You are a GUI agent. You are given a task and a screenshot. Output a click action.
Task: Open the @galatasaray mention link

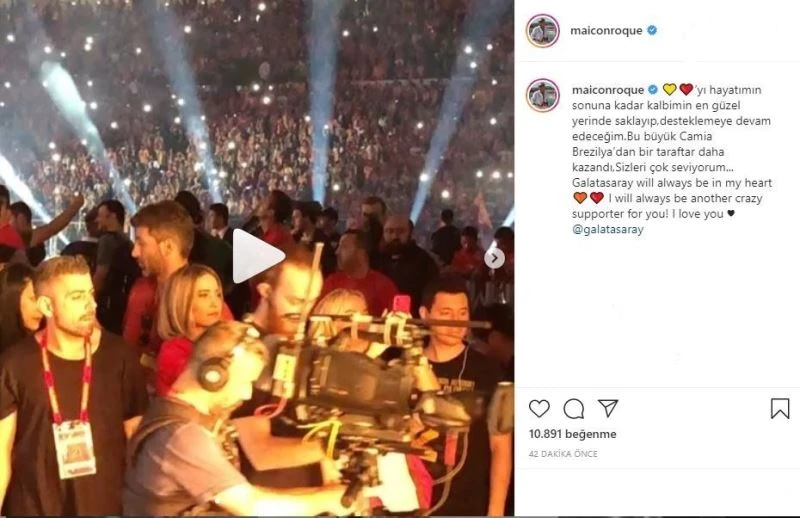pos(608,229)
